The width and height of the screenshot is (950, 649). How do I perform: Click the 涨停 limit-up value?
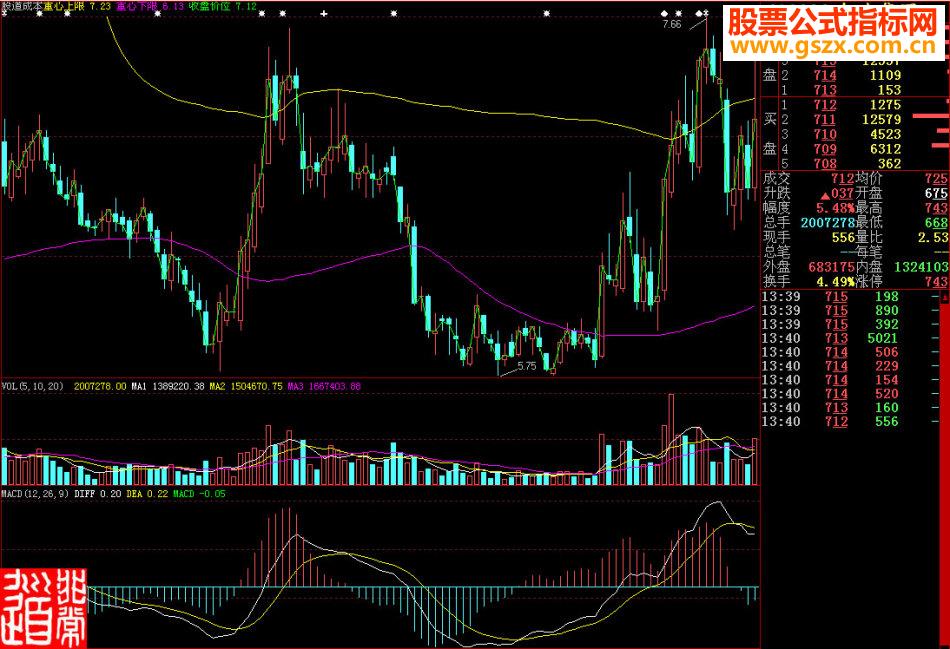(935, 281)
